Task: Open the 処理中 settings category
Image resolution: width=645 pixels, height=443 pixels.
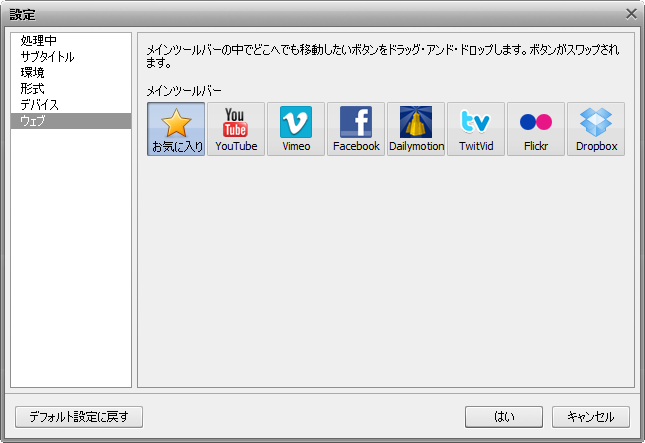Action: coord(71,41)
